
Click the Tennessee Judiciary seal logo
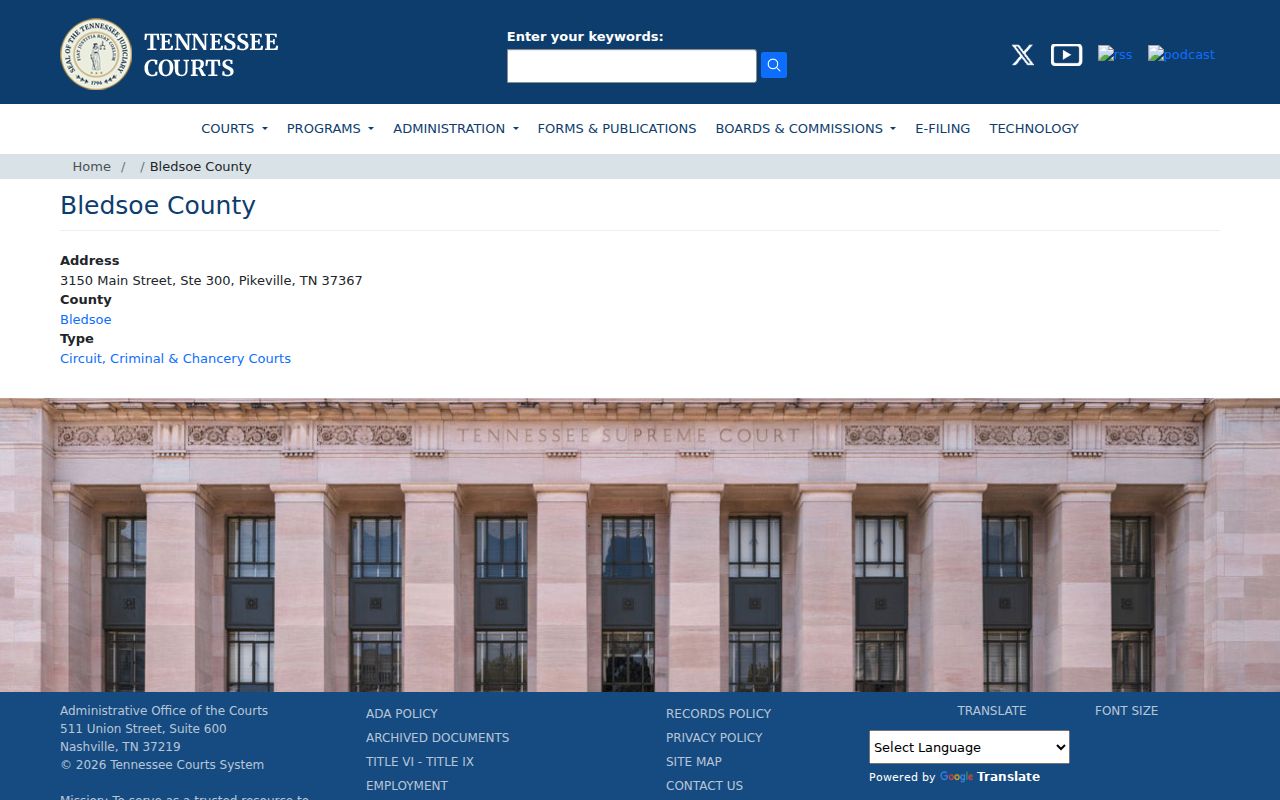point(96,54)
